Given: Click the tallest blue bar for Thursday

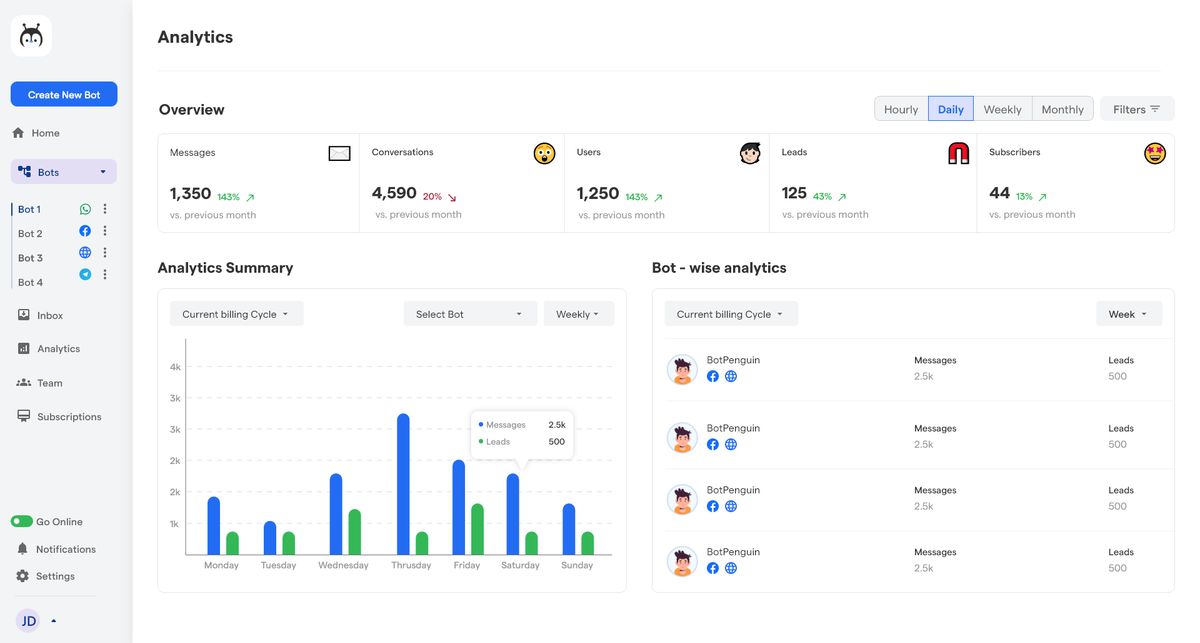Looking at the screenshot, I should tap(403, 484).
